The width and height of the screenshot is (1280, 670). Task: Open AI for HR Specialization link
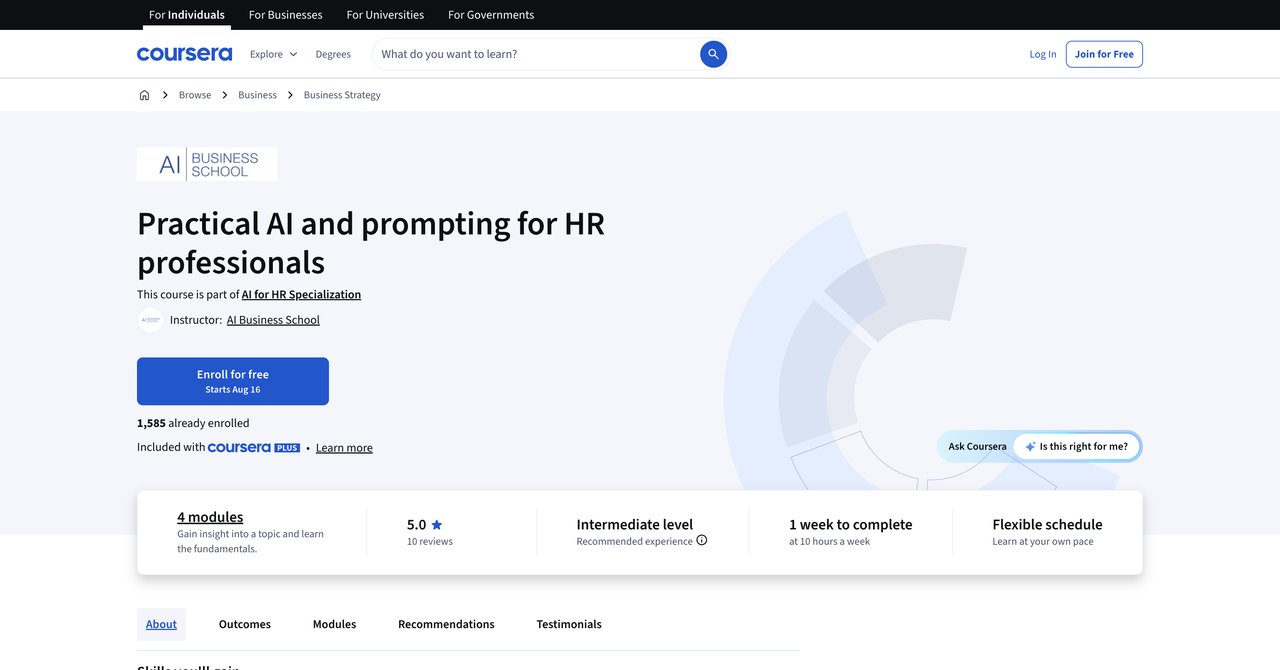(x=301, y=294)
